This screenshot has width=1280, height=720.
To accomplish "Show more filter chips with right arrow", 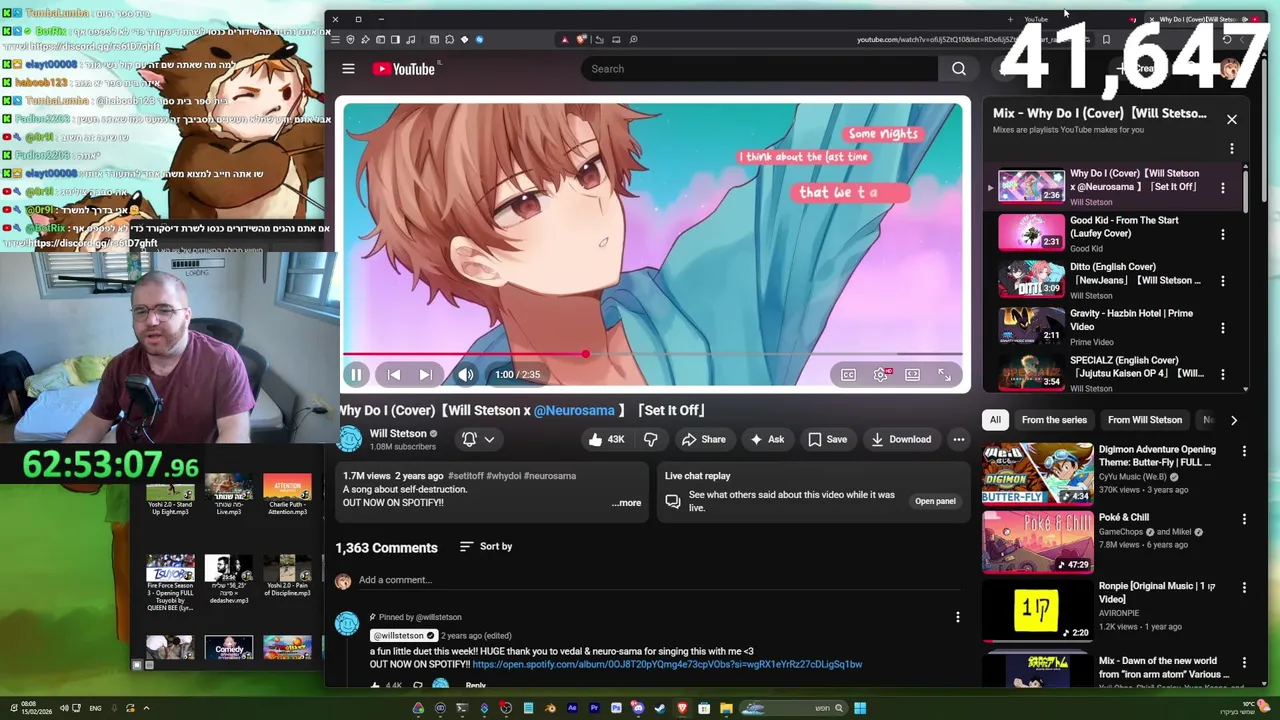I will 1233,420.
